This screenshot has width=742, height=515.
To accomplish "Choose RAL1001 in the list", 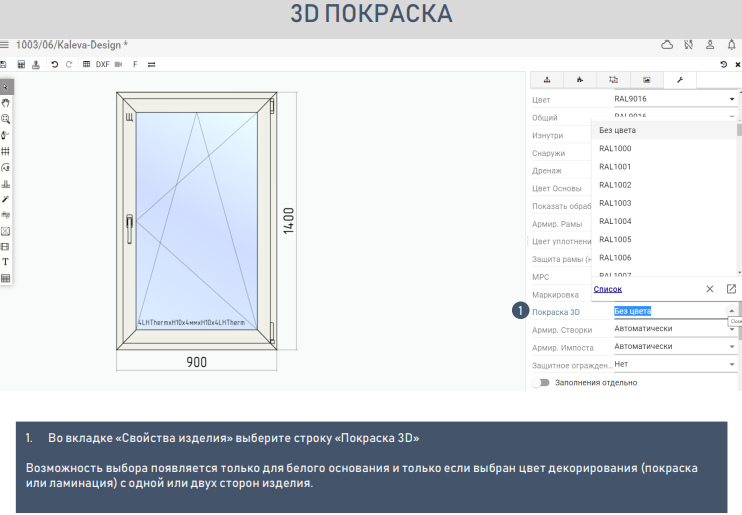I will click(x=664, y=167).
